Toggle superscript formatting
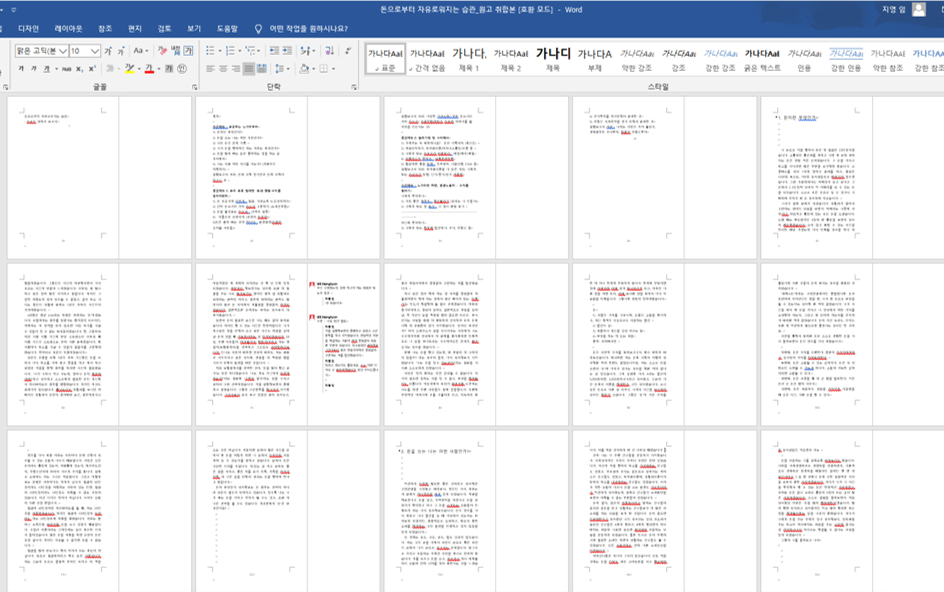Image resolution: width=944 pixels, height=592 pixels. tap(92, 69)
